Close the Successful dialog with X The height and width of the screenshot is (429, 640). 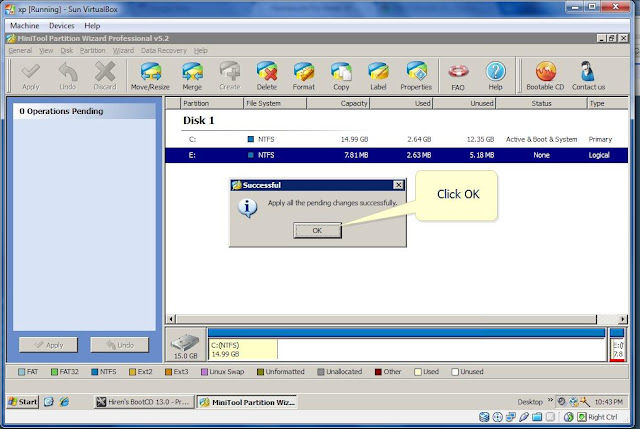pyautogui.click(x=398, y=185)
